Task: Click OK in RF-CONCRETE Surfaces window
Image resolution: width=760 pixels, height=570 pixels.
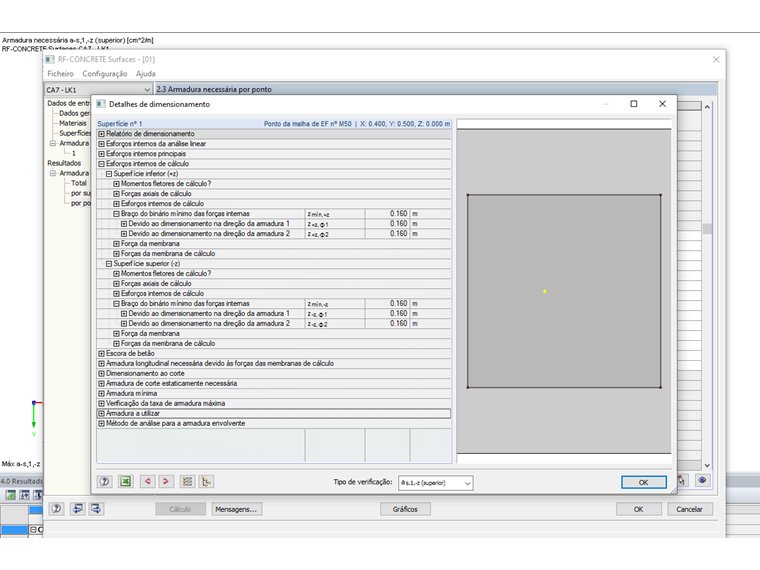Action: coord(638,509)
